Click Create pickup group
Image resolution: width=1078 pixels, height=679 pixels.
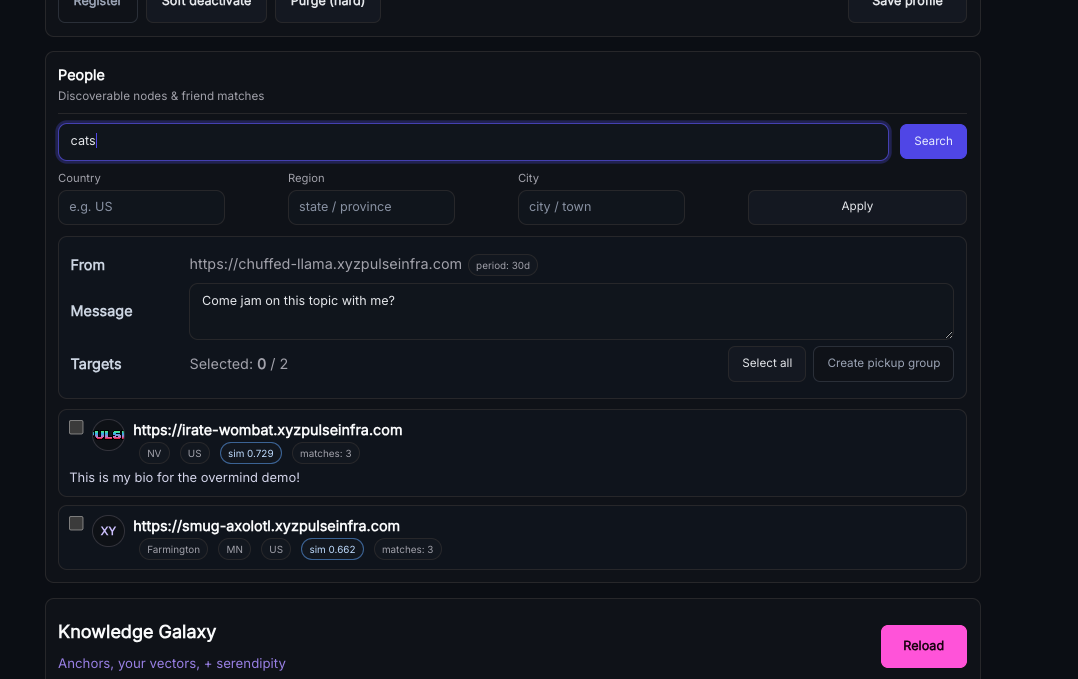[x=883, y=363]
